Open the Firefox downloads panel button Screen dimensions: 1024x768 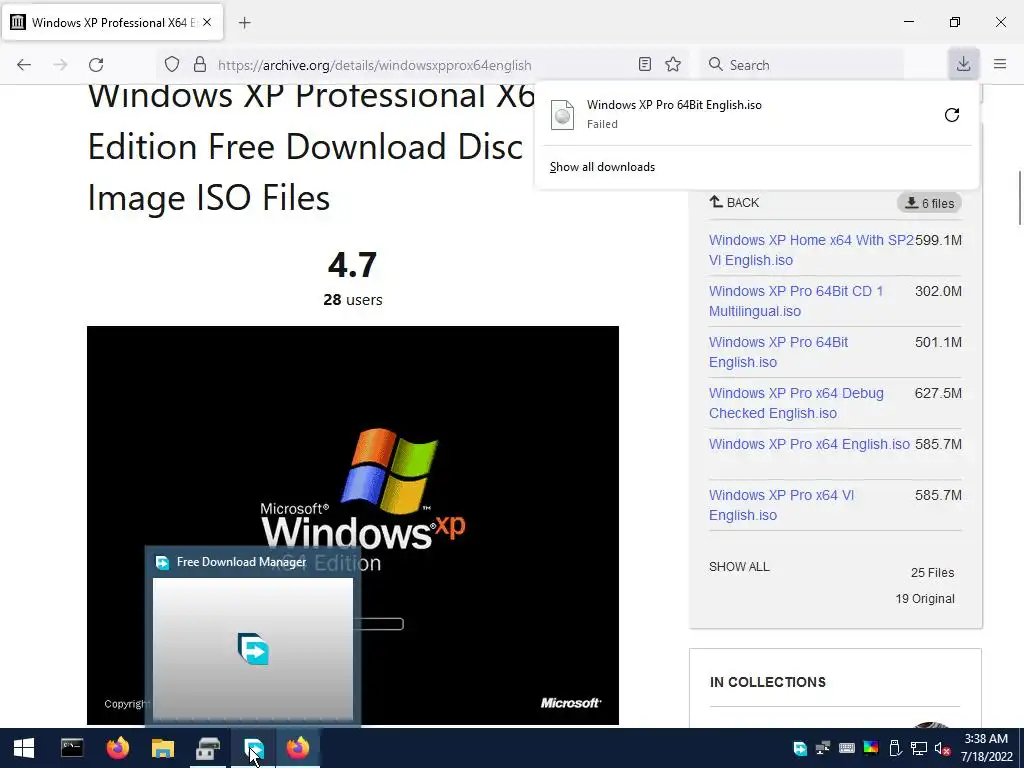[x=963, y=64]
